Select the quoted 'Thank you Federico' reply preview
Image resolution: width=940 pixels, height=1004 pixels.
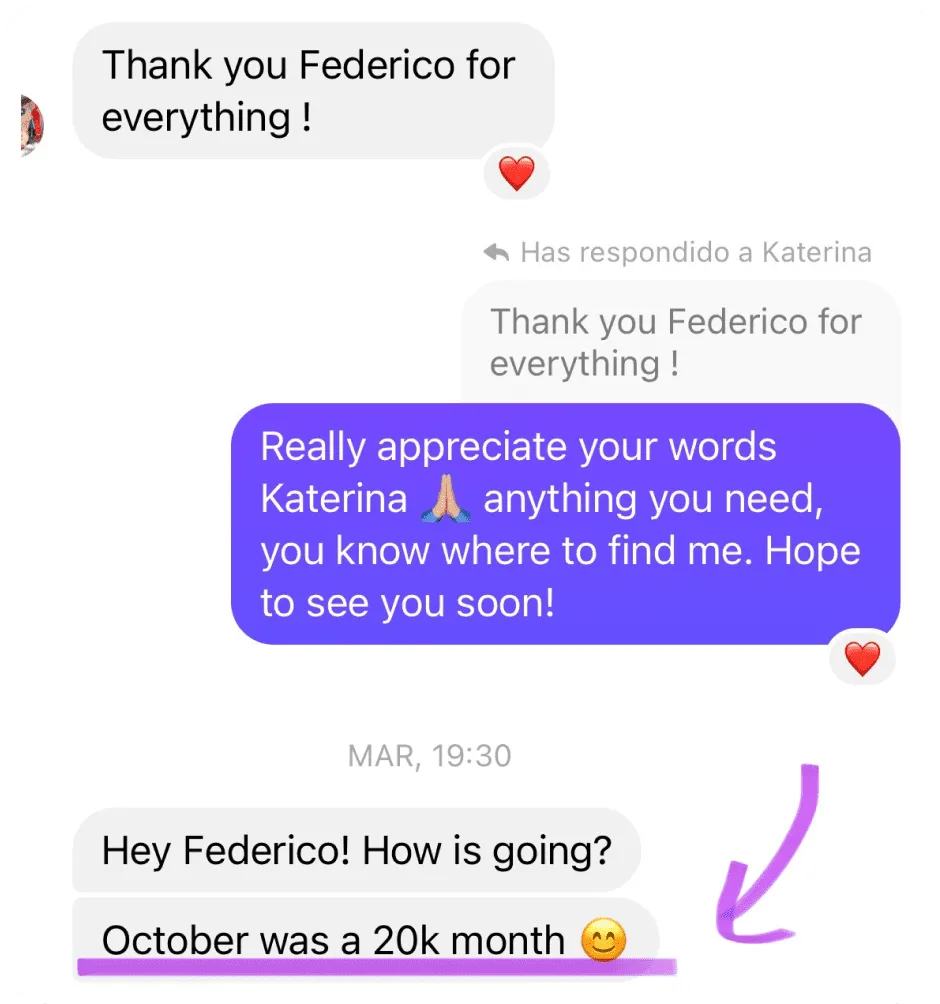click(681, 342)
